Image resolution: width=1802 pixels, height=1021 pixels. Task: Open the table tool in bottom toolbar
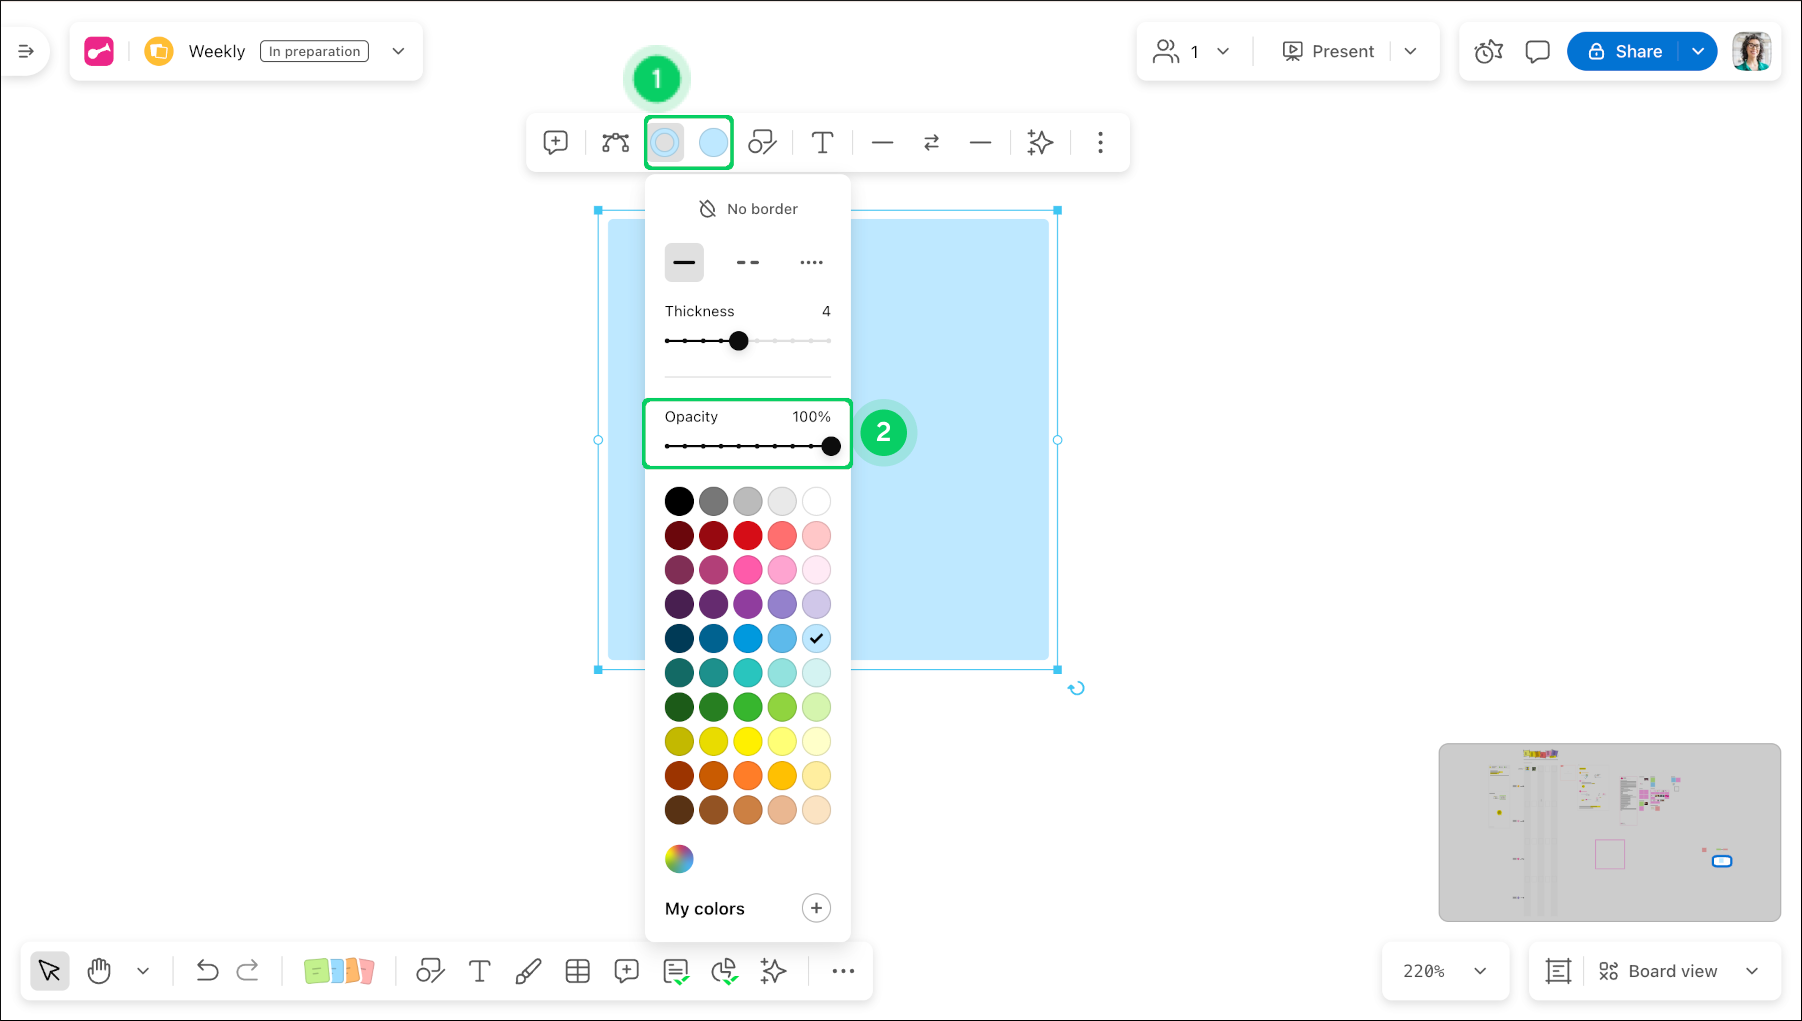pyautogui.click(x=578, y=971)
